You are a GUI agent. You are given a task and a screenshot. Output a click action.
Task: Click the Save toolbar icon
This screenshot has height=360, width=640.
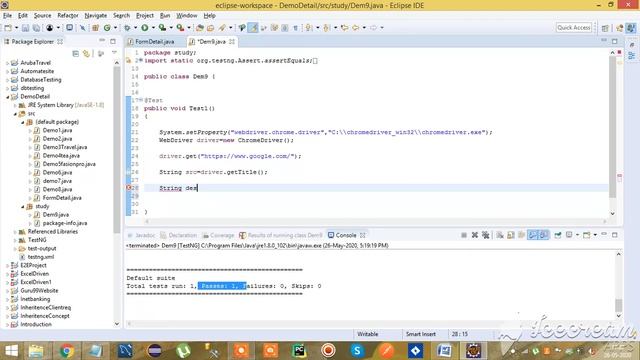click(x=25, y=28)
